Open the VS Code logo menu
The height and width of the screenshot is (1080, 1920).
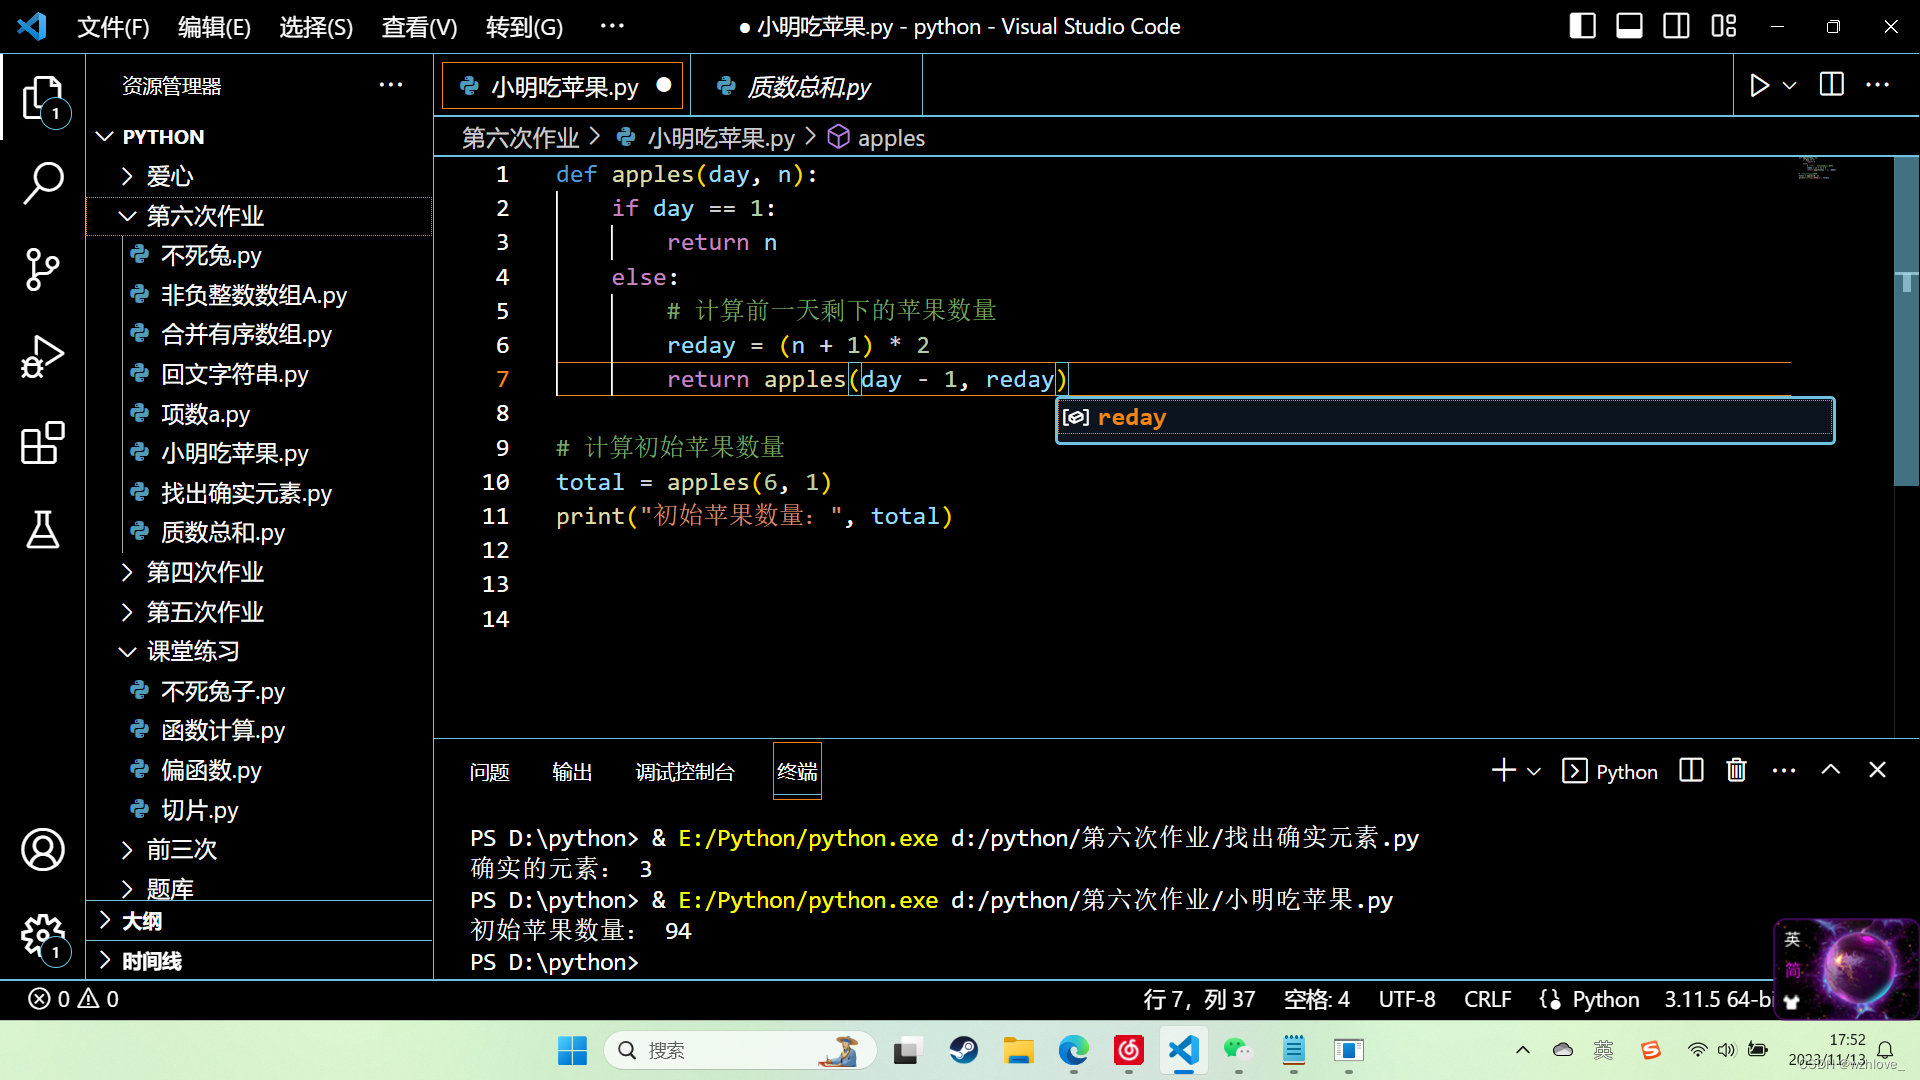32,26
